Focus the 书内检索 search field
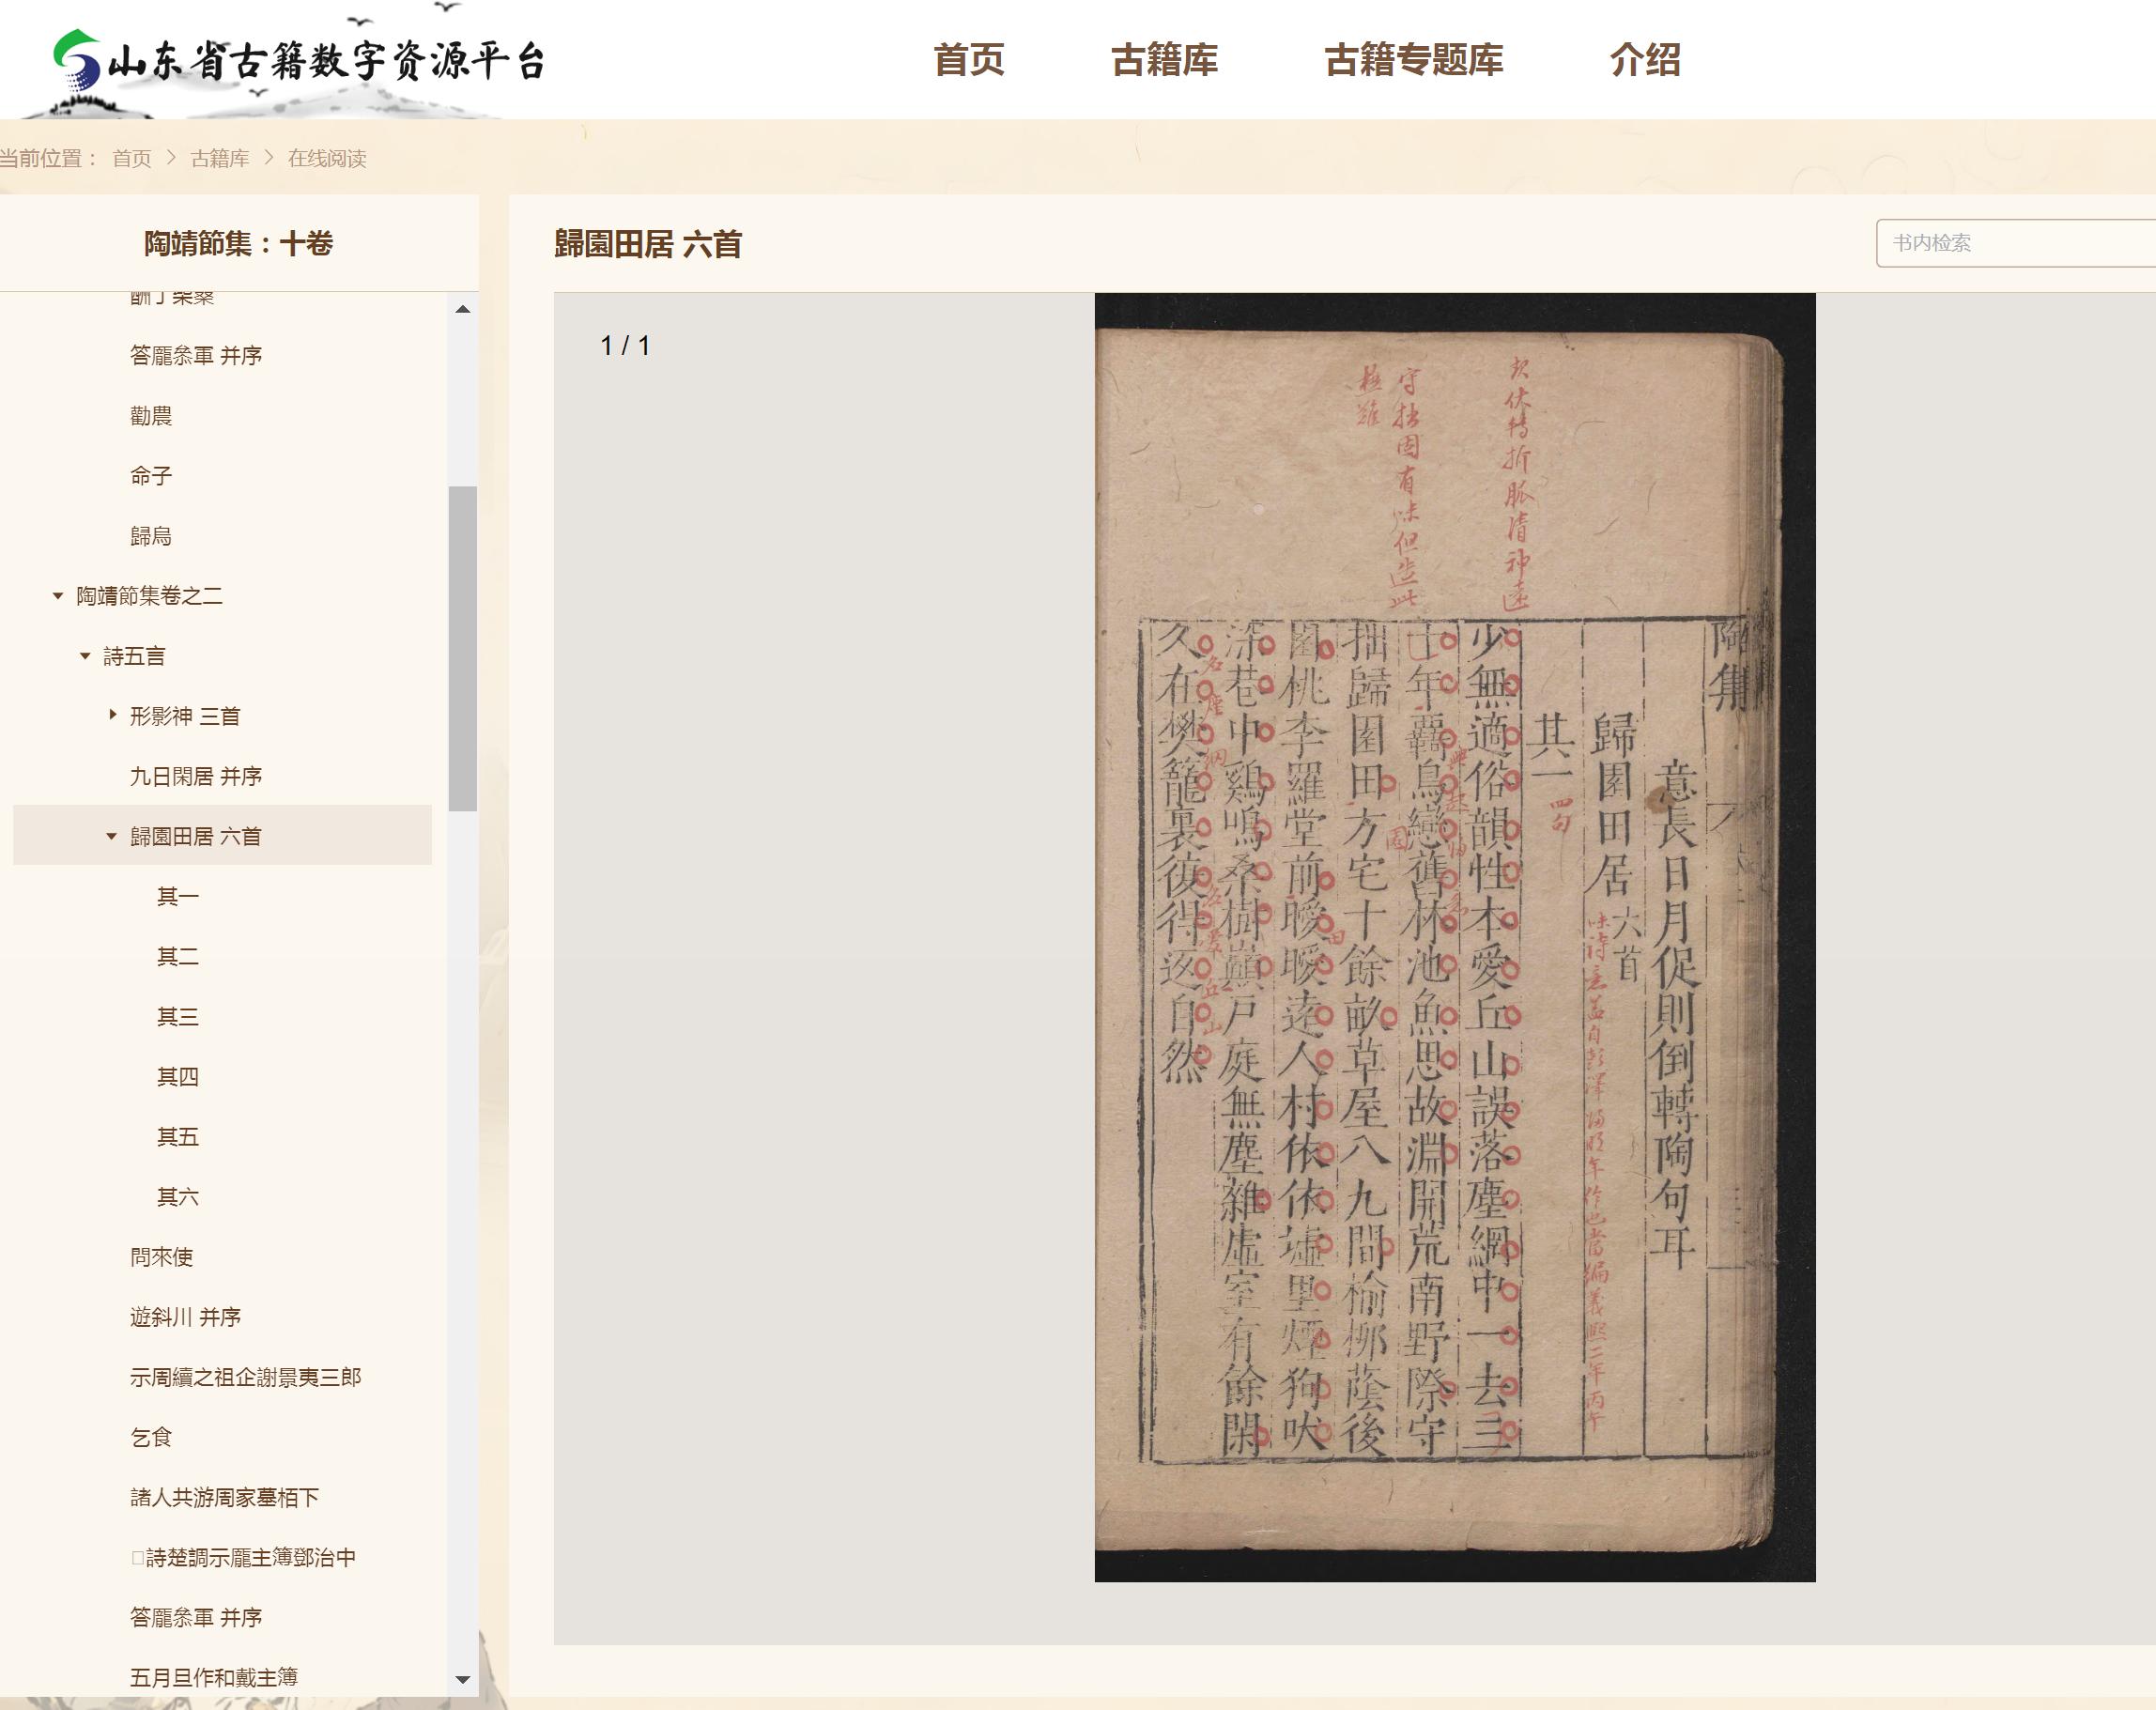 coord(2015,243)
